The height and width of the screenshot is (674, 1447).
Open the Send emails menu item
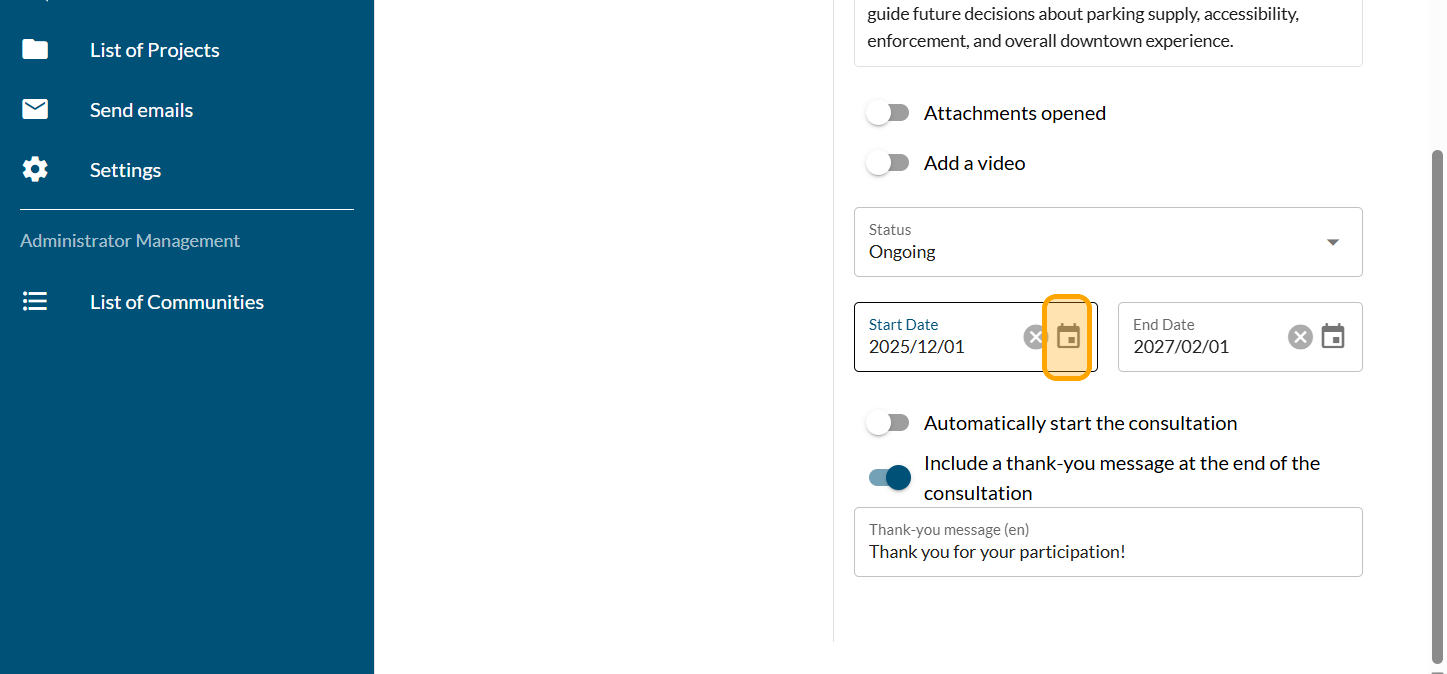click(141, 110)
